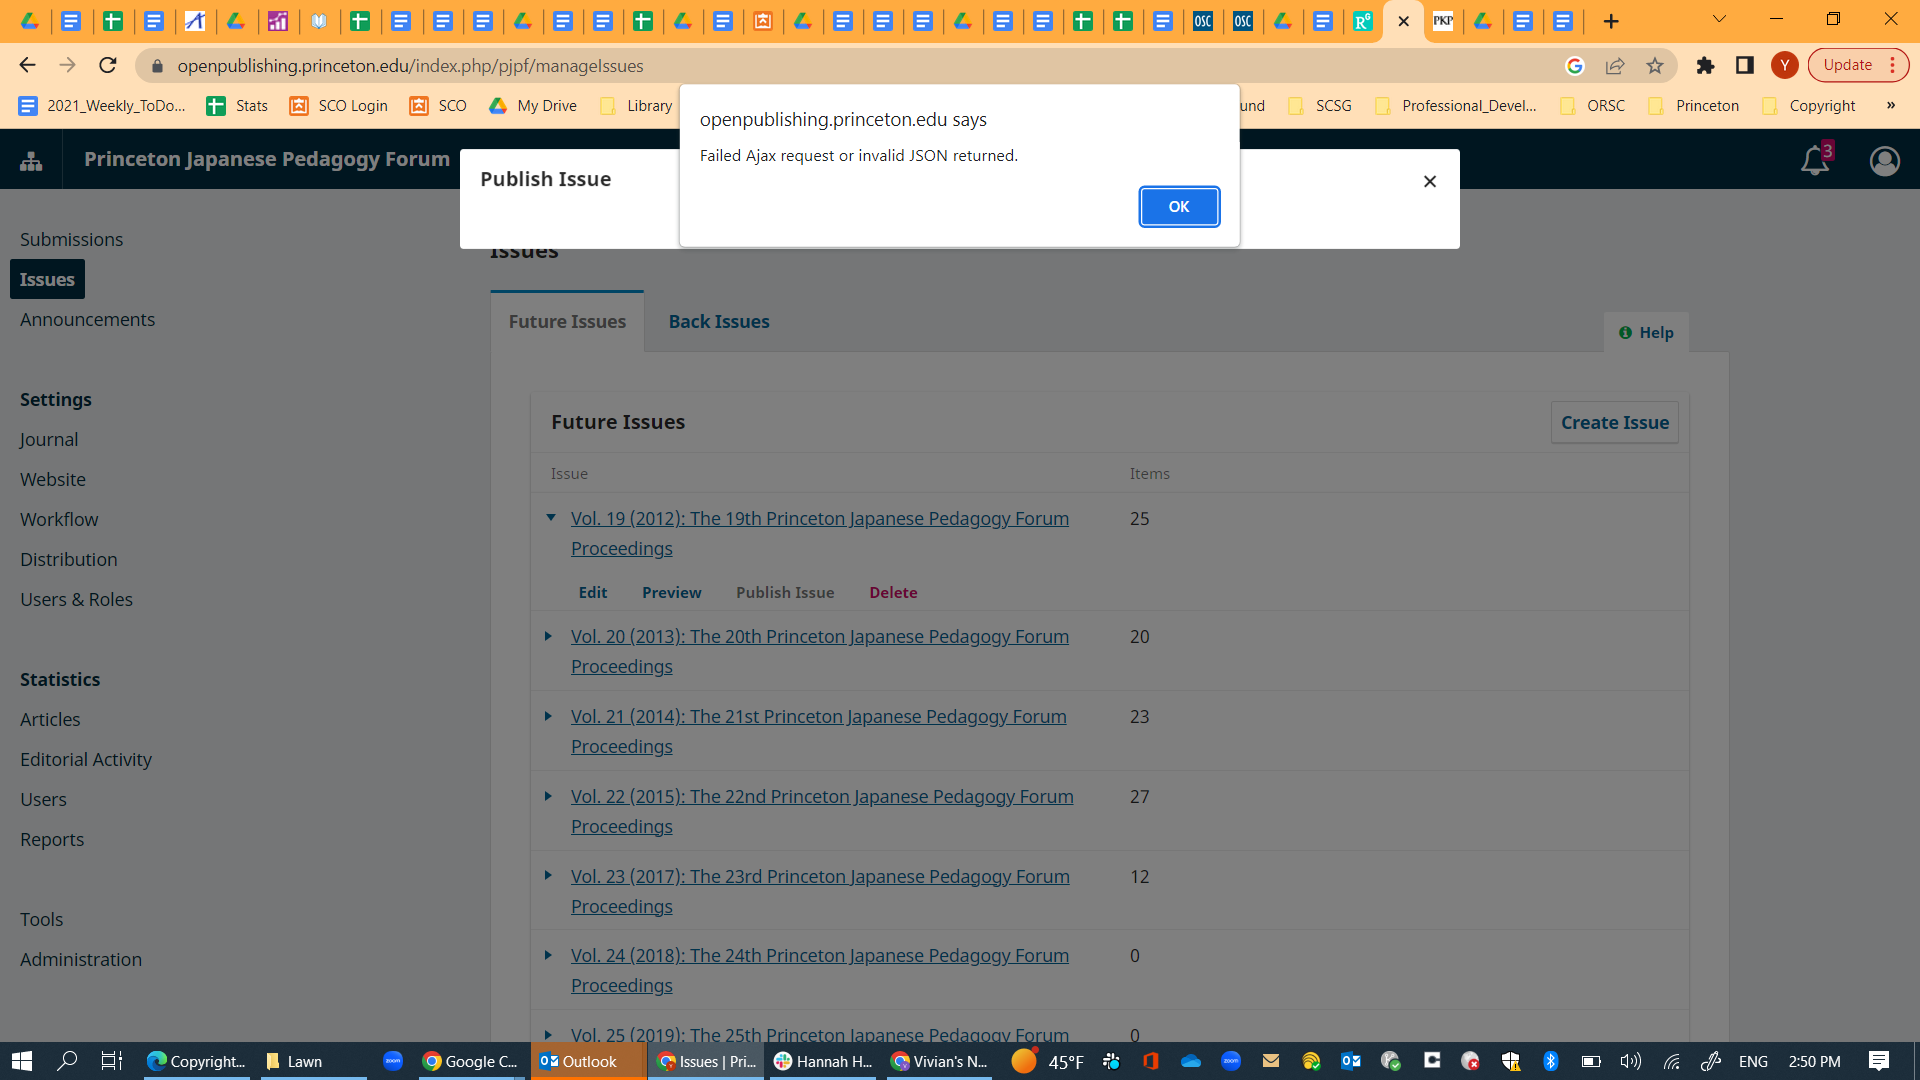Image resolution: width=1920 pixels, height=1080 pixels.
Task: Close the Publish Issue modal
Action: 1430,181
